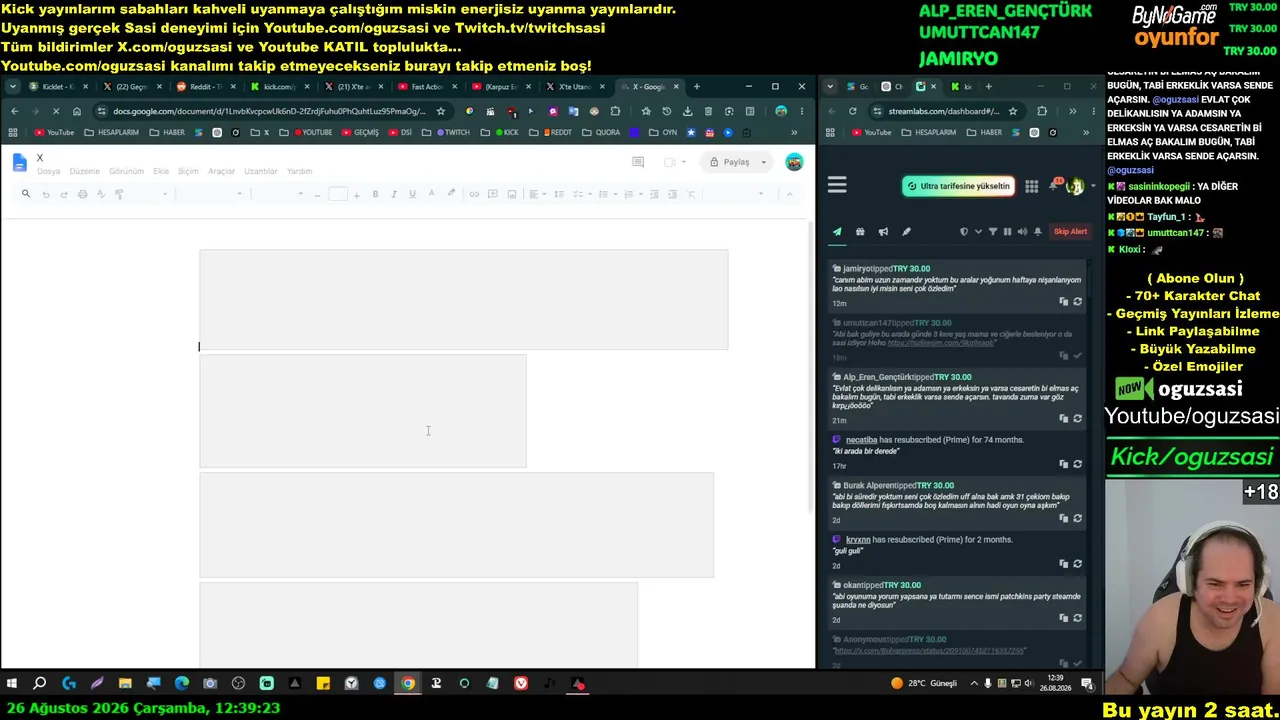This screenshot has height=720, width=1280.
Task: Click the add comment icon in toolbar
Action: point(492,194)
